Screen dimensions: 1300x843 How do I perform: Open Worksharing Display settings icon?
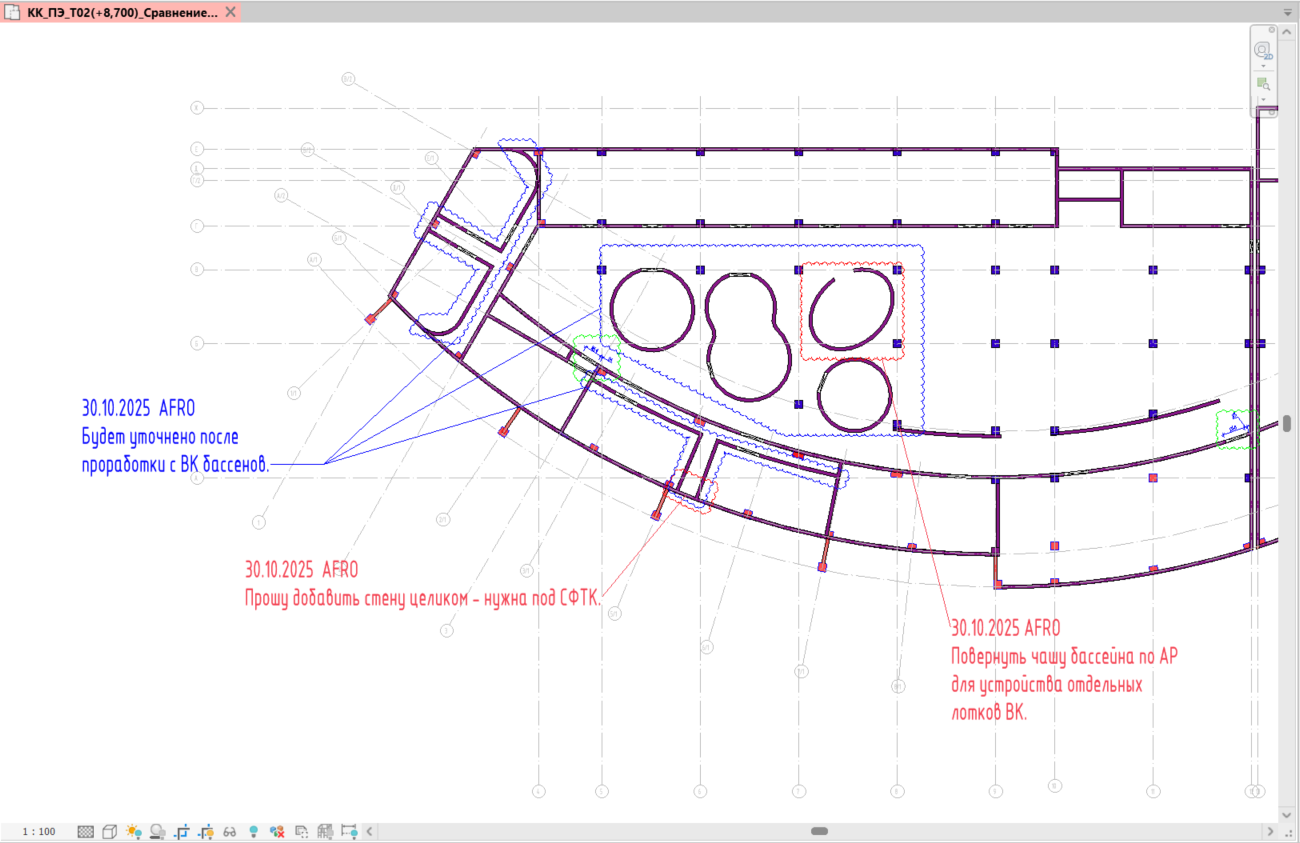277,831
